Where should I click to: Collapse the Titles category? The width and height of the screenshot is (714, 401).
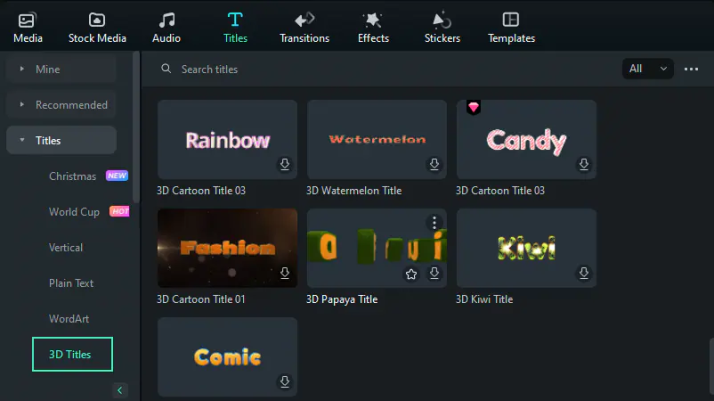[22, 141]
